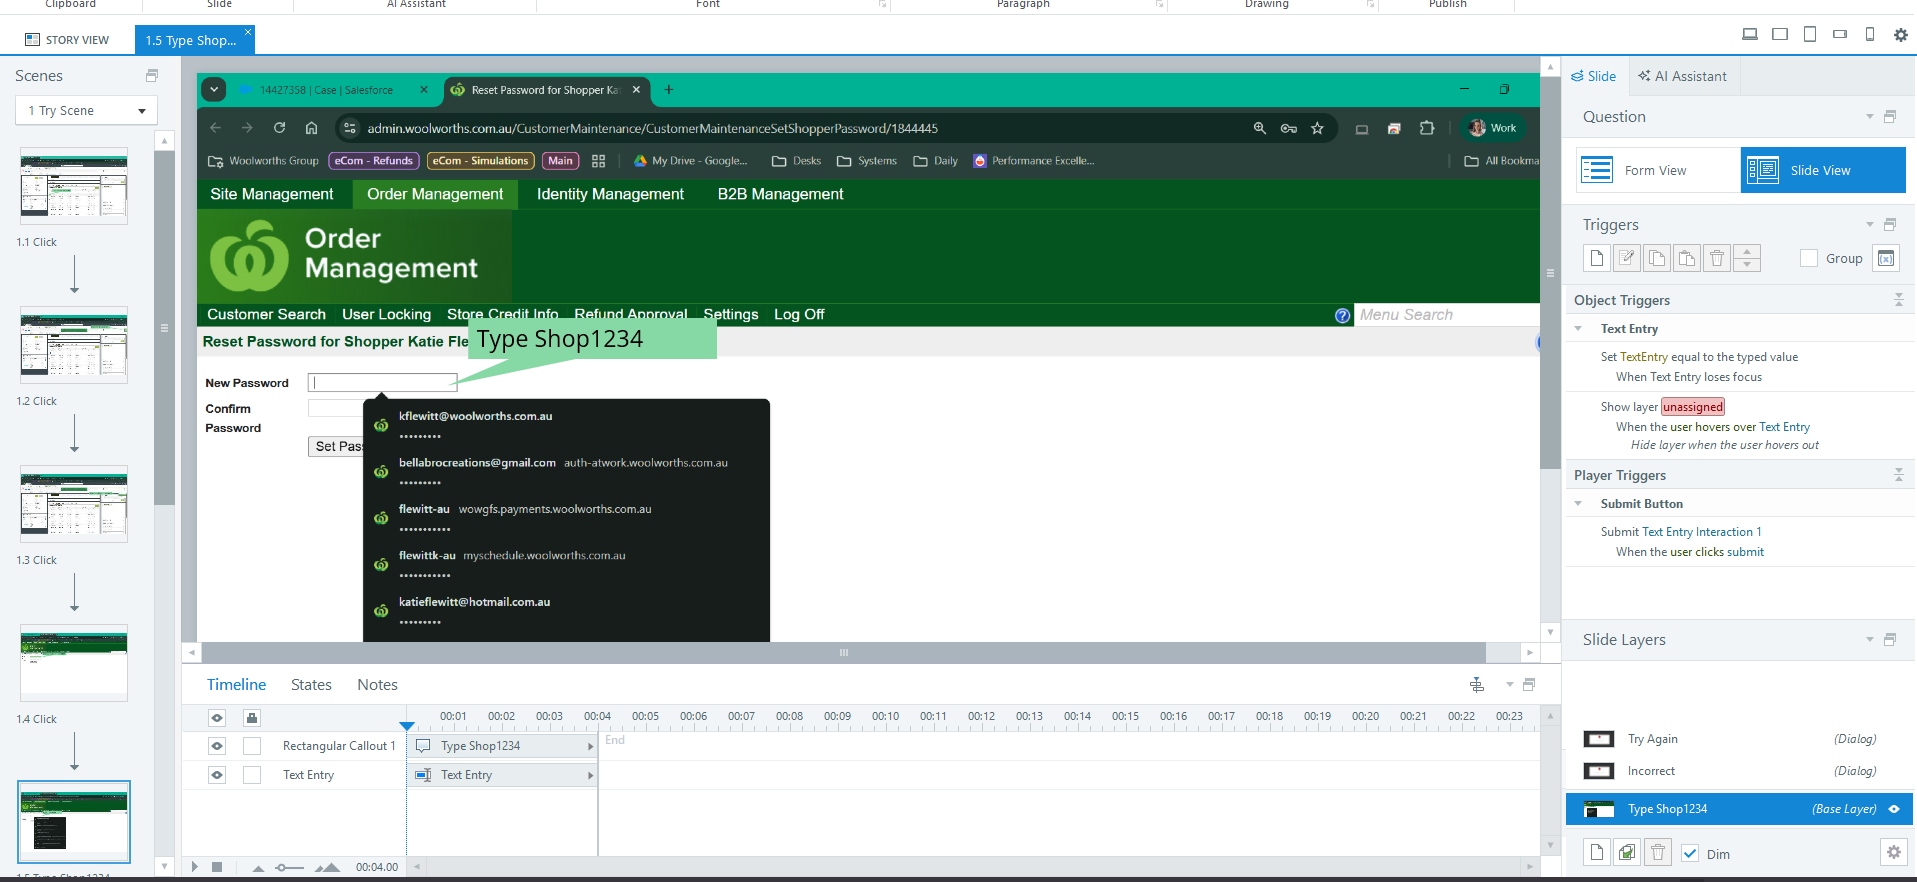The height and width of the screenshot is (882, 1917).
Task: Click the edit trigger icon
Action: point(1627,258)
